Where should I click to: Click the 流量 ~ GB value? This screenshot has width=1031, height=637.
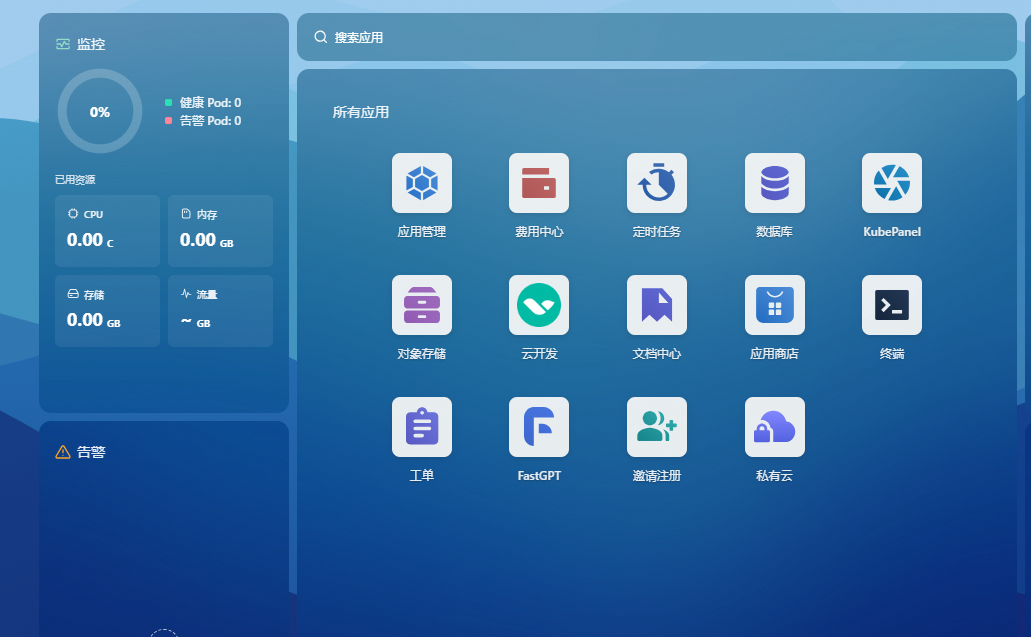click(195, 322)
